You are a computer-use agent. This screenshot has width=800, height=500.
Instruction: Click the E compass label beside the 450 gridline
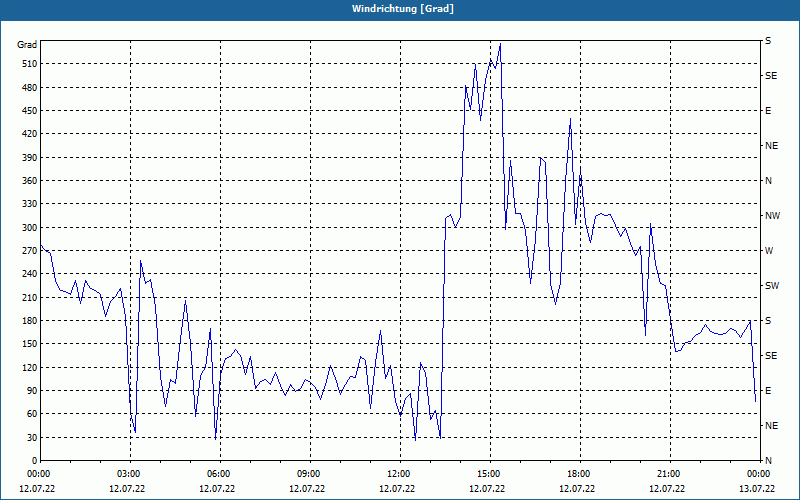click(x=768, y=111)
